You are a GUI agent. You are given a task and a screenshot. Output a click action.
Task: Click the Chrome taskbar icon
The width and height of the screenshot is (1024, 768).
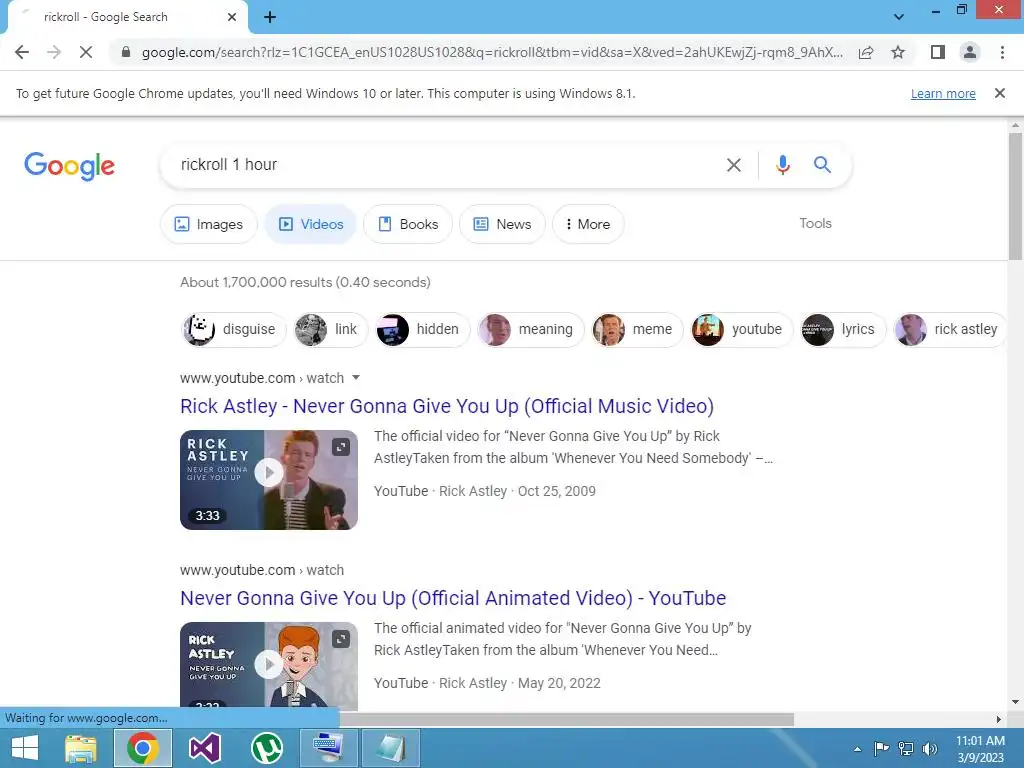click(143, 748)
